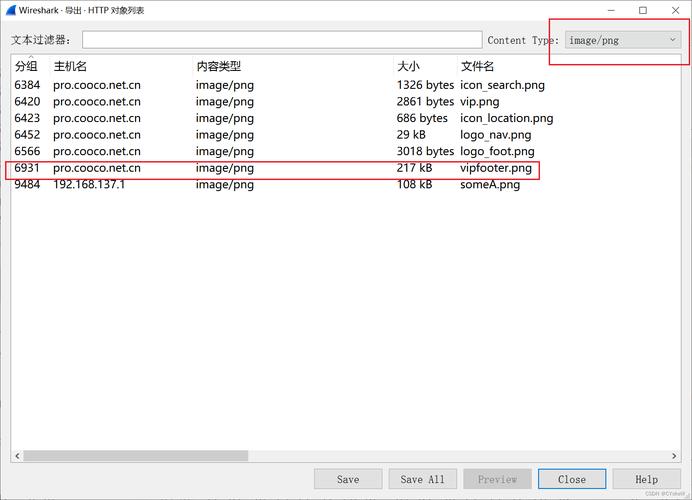Click the horizontal scrollbar thumb
Image resolution: width=692 pixels, height=500 pixels.
point(135,456)
